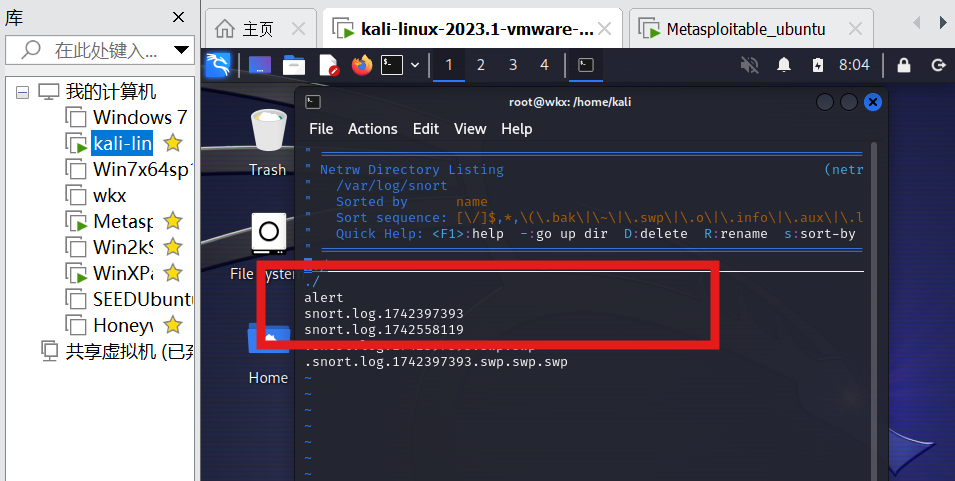Toggle favorite star for Metasploitable
Screen dimensions: 955x481
click(173, 220)
